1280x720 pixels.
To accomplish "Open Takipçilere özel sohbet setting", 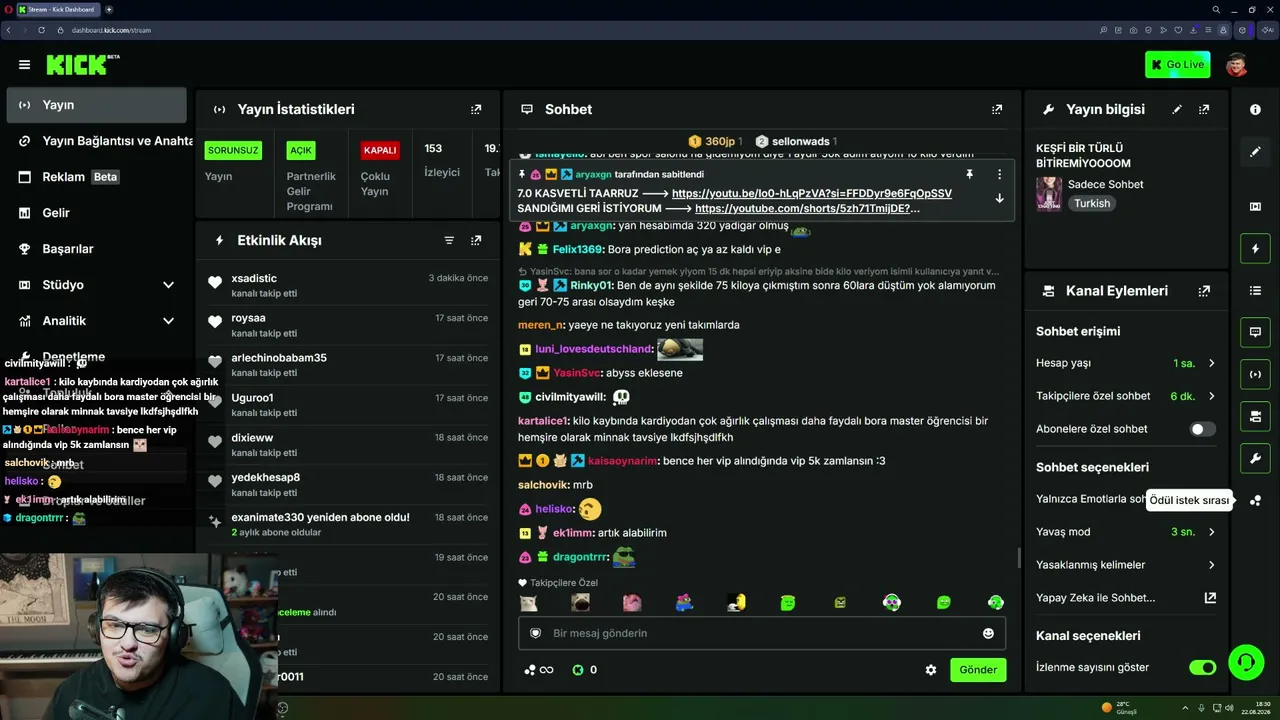I will 1126,396.
